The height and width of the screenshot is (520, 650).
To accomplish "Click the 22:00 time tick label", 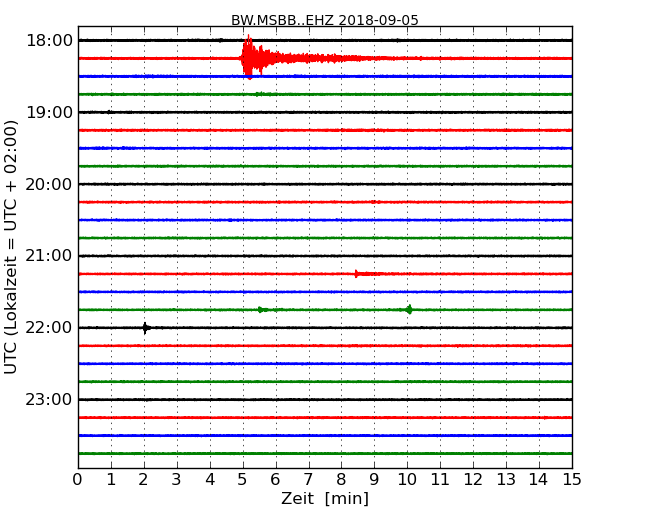I will pyautogui.click(x=48, y=328).
